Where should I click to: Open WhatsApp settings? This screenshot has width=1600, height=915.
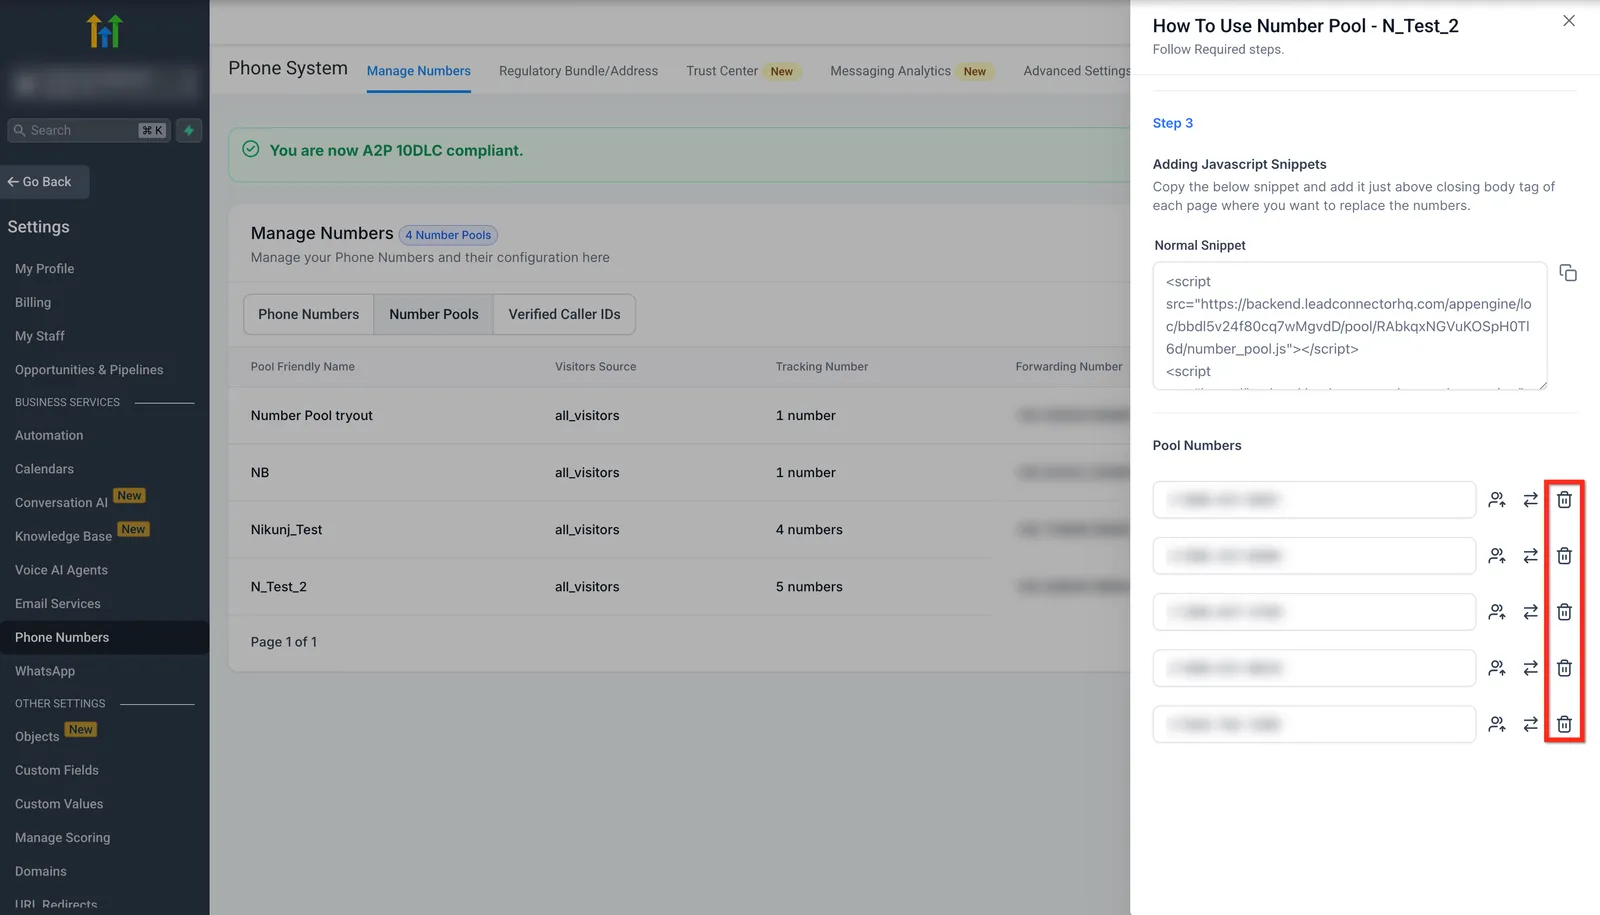45,671
